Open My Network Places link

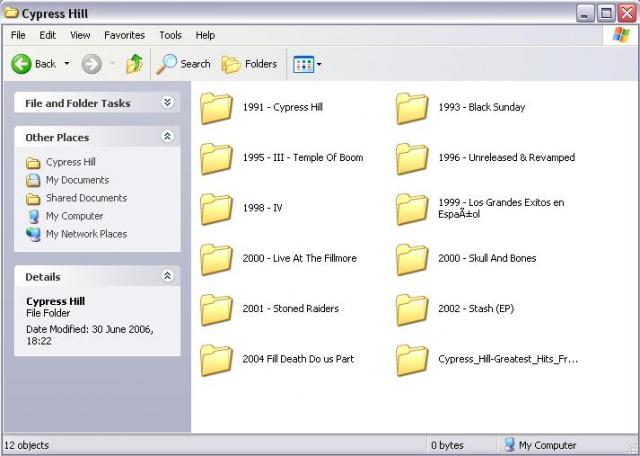pyautogui.click(x=86, y=234)
